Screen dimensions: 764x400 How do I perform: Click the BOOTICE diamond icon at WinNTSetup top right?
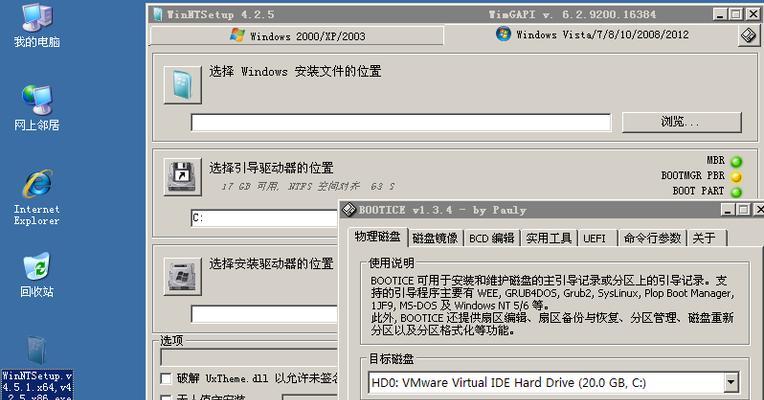pos(748,36)
